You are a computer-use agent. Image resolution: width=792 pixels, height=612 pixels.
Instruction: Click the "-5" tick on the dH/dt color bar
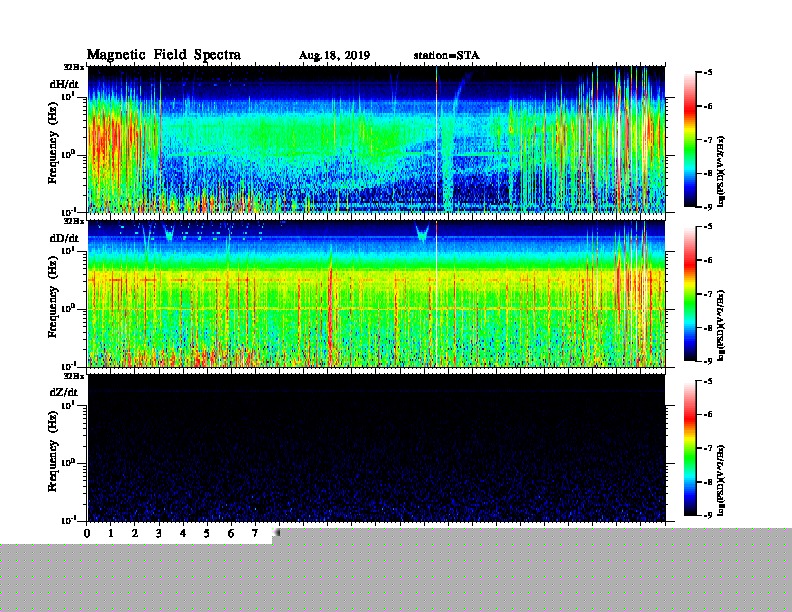[708, 72]
